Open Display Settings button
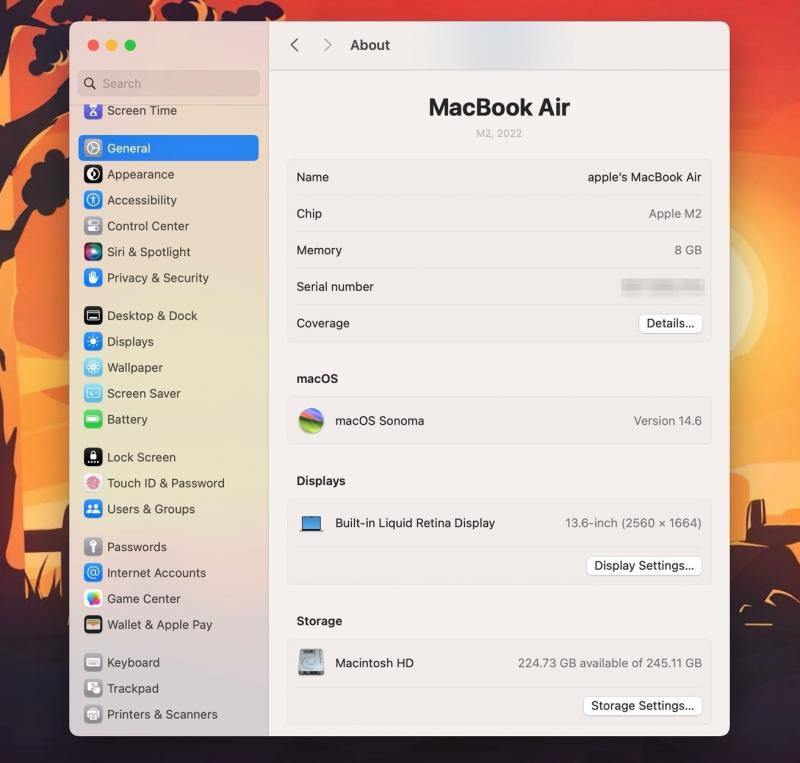The width and height of the screenshot is (800, 763). pyautogui.click(x=643, y=566)
